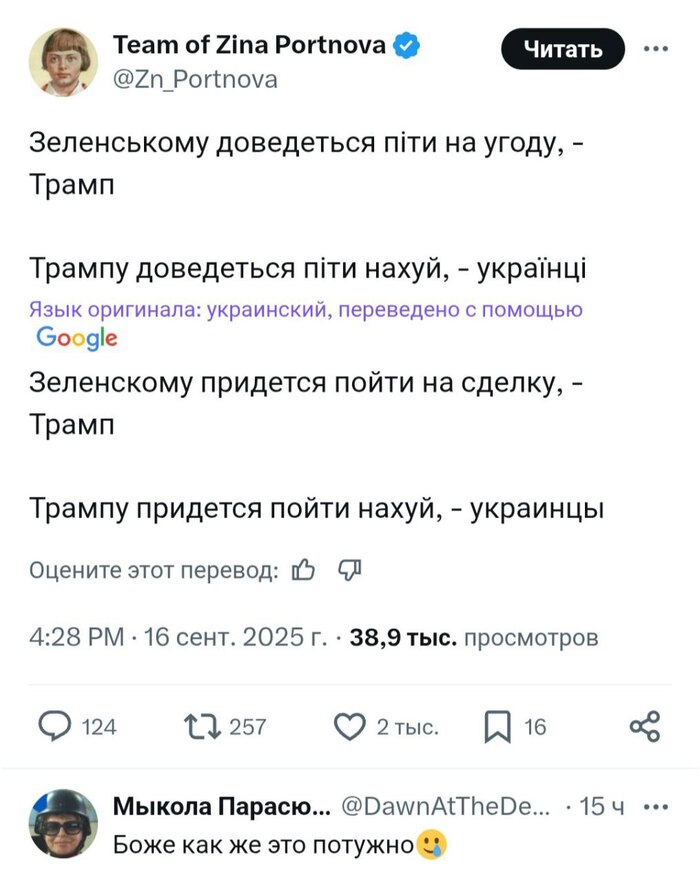Click the Google translation attribution logo
This screenshot has width=700, height=882.
(x=77, y=338)
